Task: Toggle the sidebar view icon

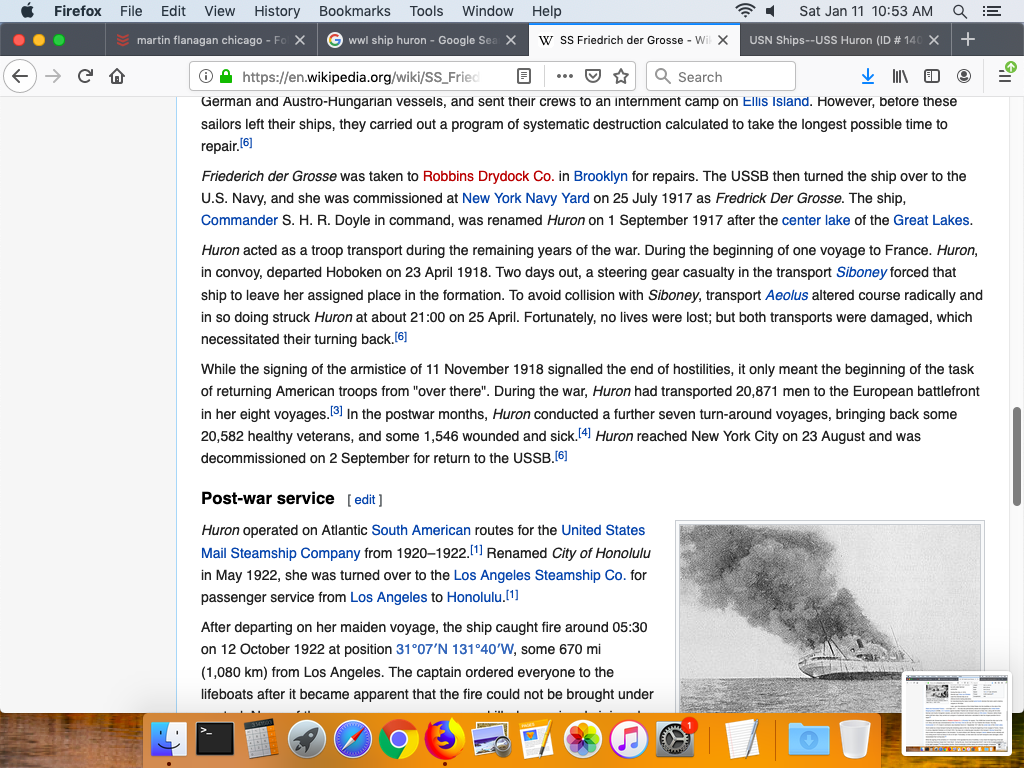Action: point(931,76)
